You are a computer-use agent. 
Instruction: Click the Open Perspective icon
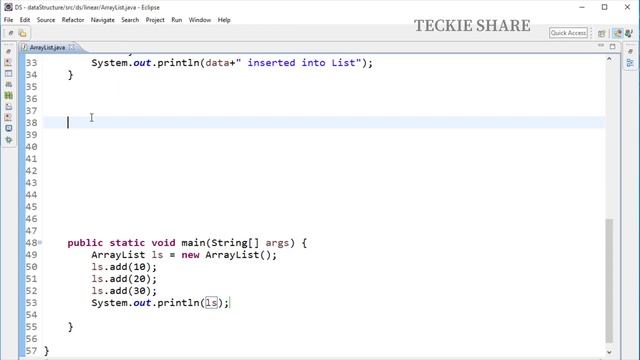click(x=602, y=33)
